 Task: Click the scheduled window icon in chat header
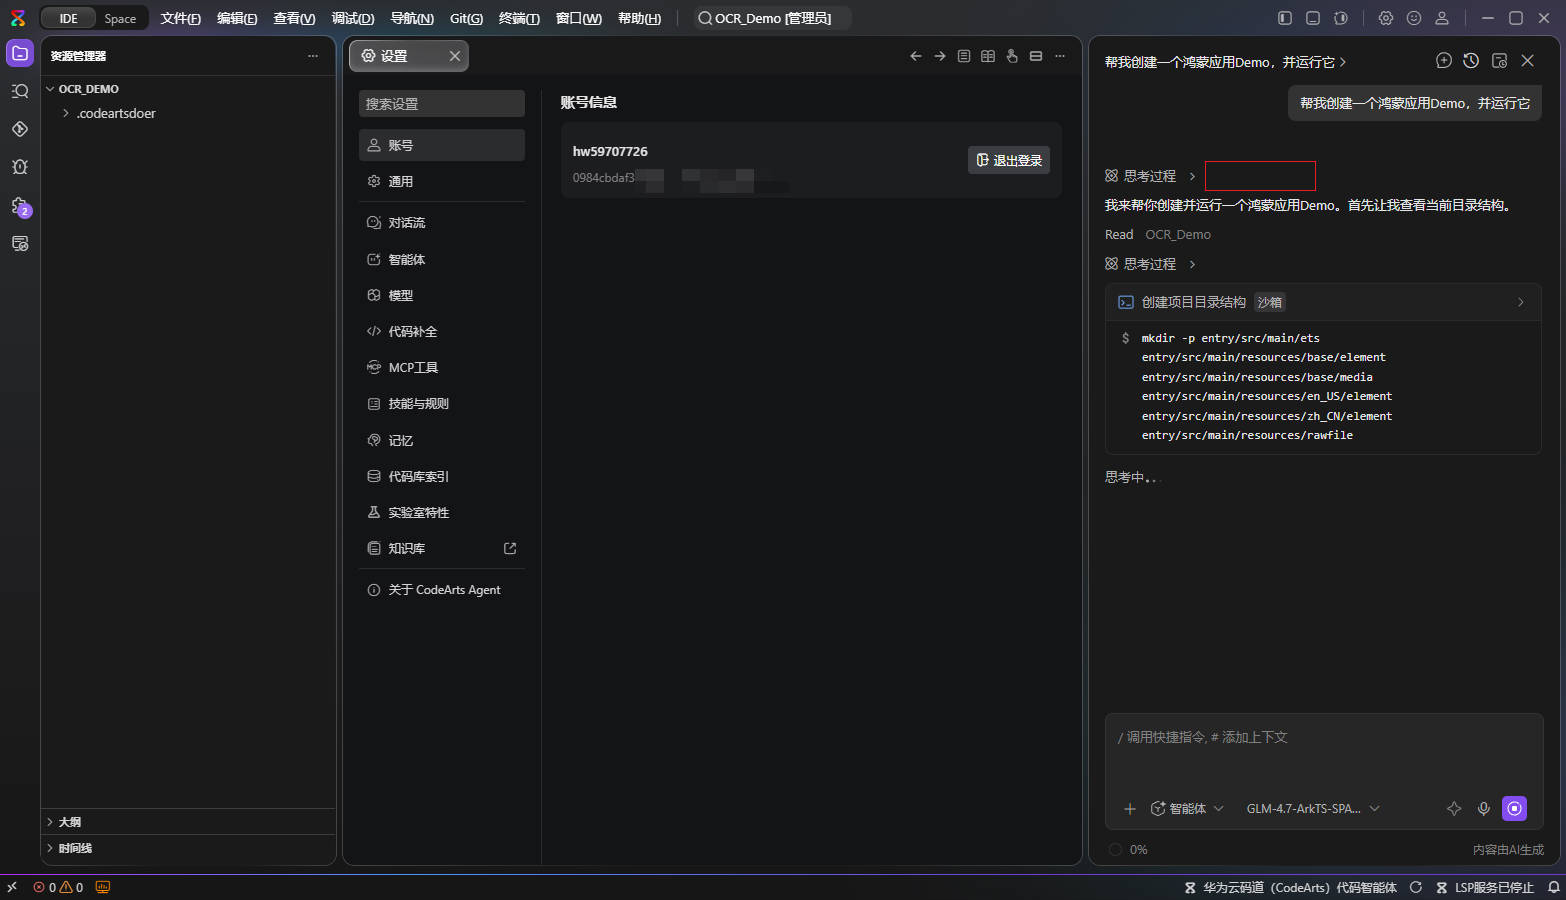pos(1499,61)
